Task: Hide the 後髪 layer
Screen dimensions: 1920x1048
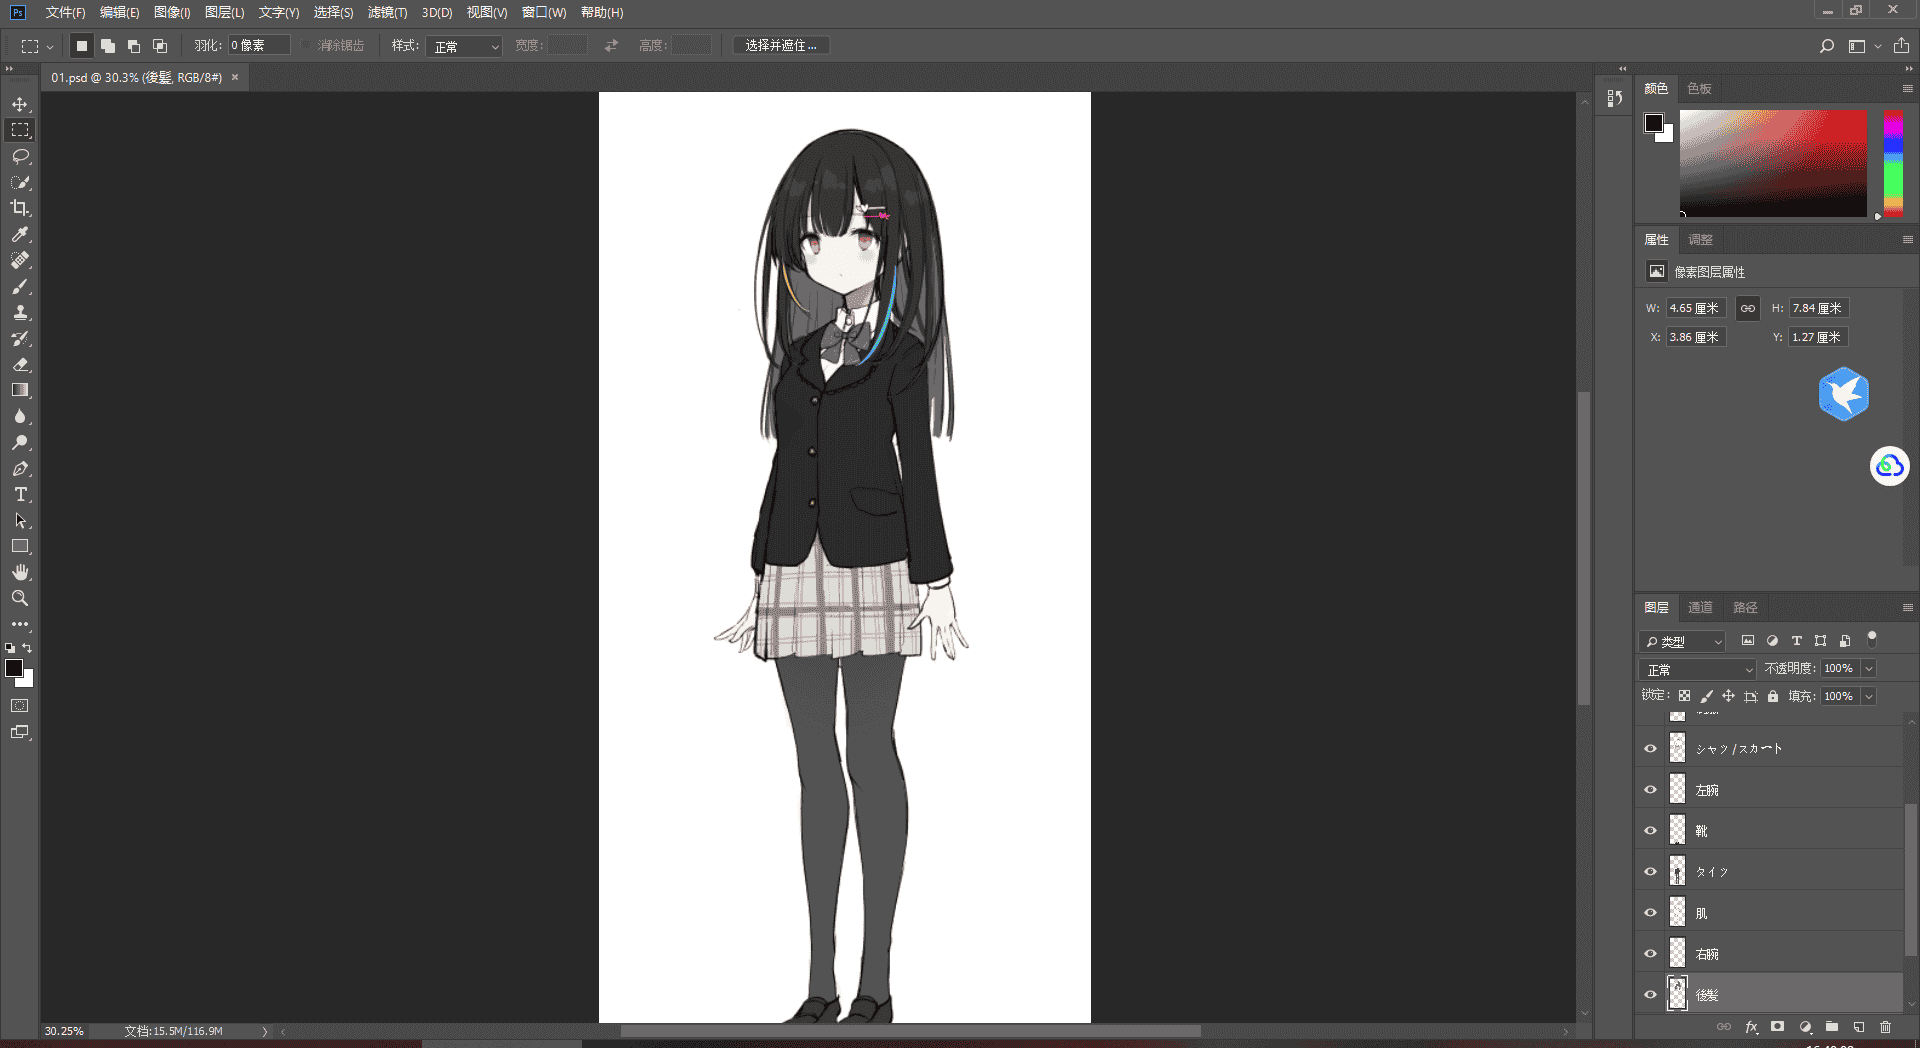Action: click(1651, 995)
